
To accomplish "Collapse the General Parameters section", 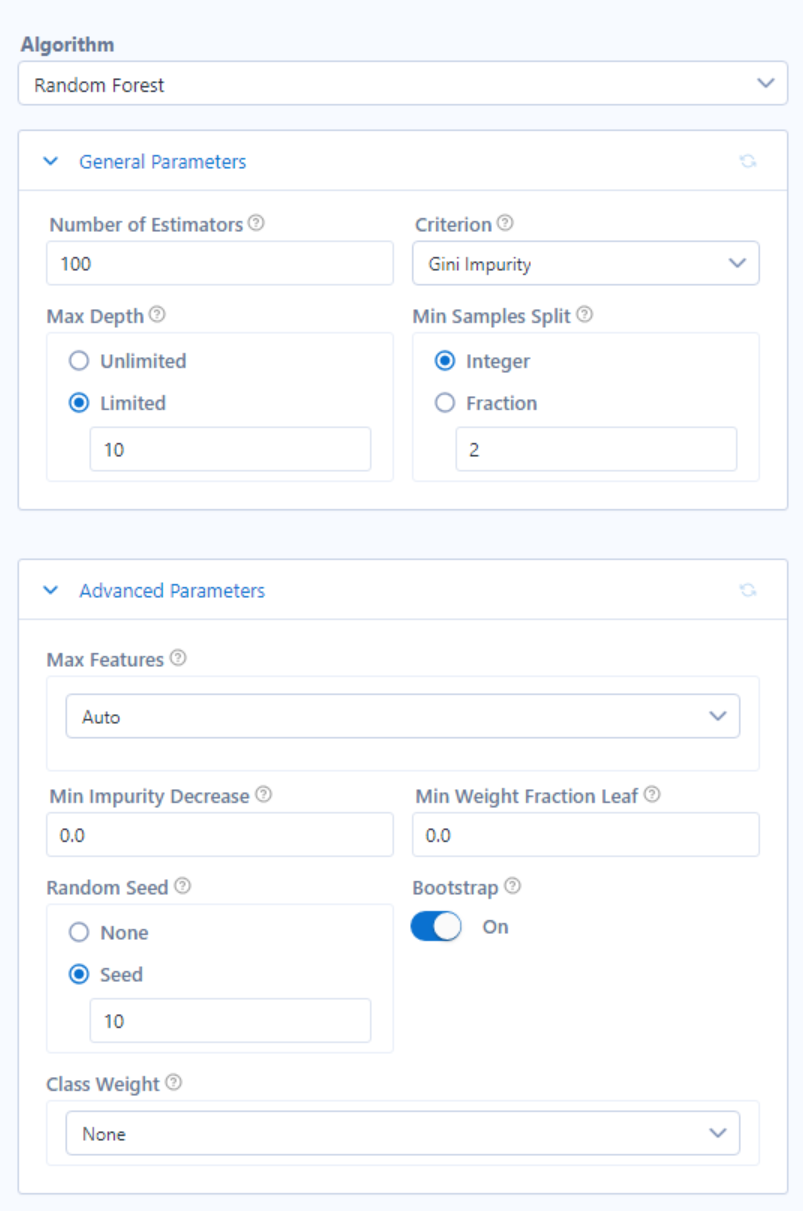I will tap(51, 161).
